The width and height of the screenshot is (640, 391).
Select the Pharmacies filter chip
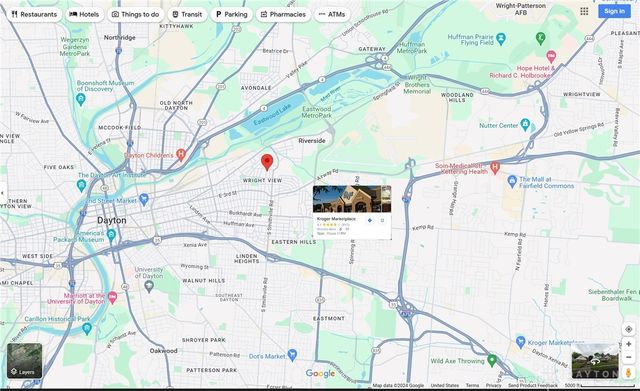(x=283, y=14)
